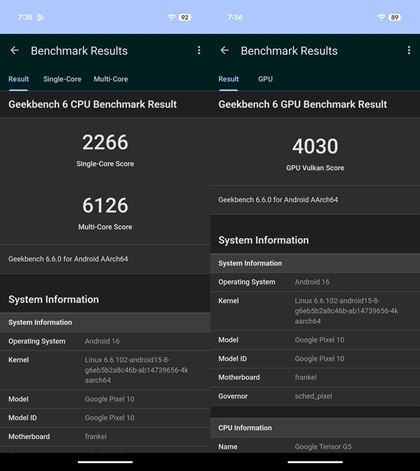Tap the 4030 GPU Vulkan score
The height and width of the screenshot is (471, 420).
point(315,146)
